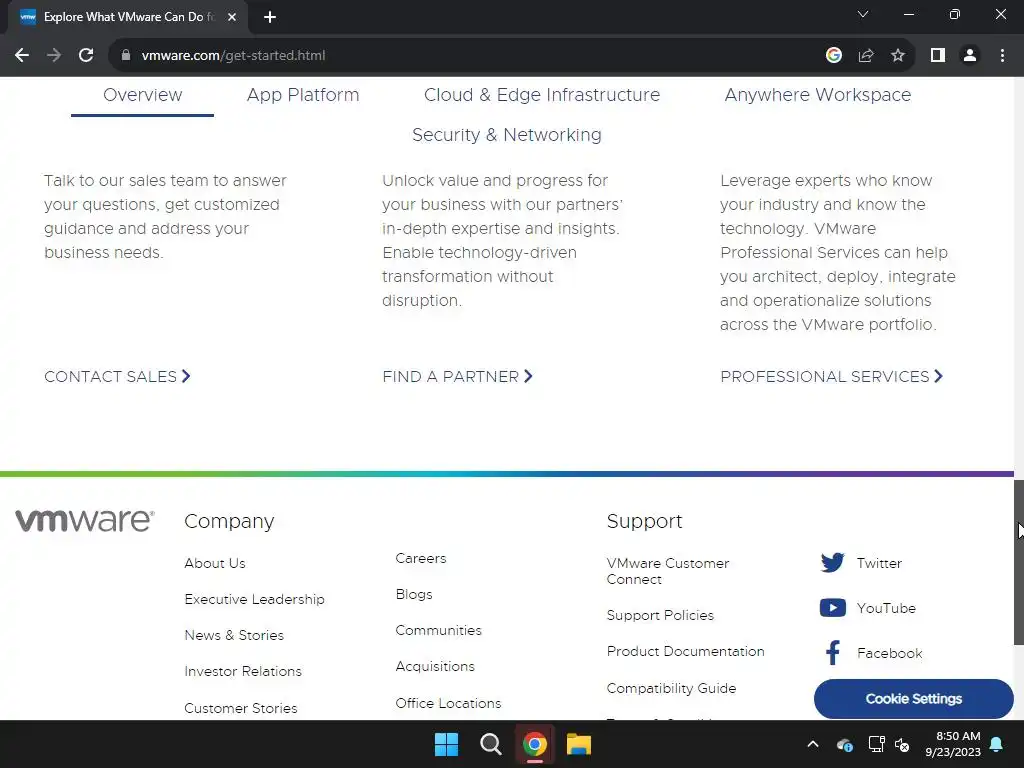1024x768 pixels.
Task: Open the Cookie Settings button
Action: (x=914, y=699)
